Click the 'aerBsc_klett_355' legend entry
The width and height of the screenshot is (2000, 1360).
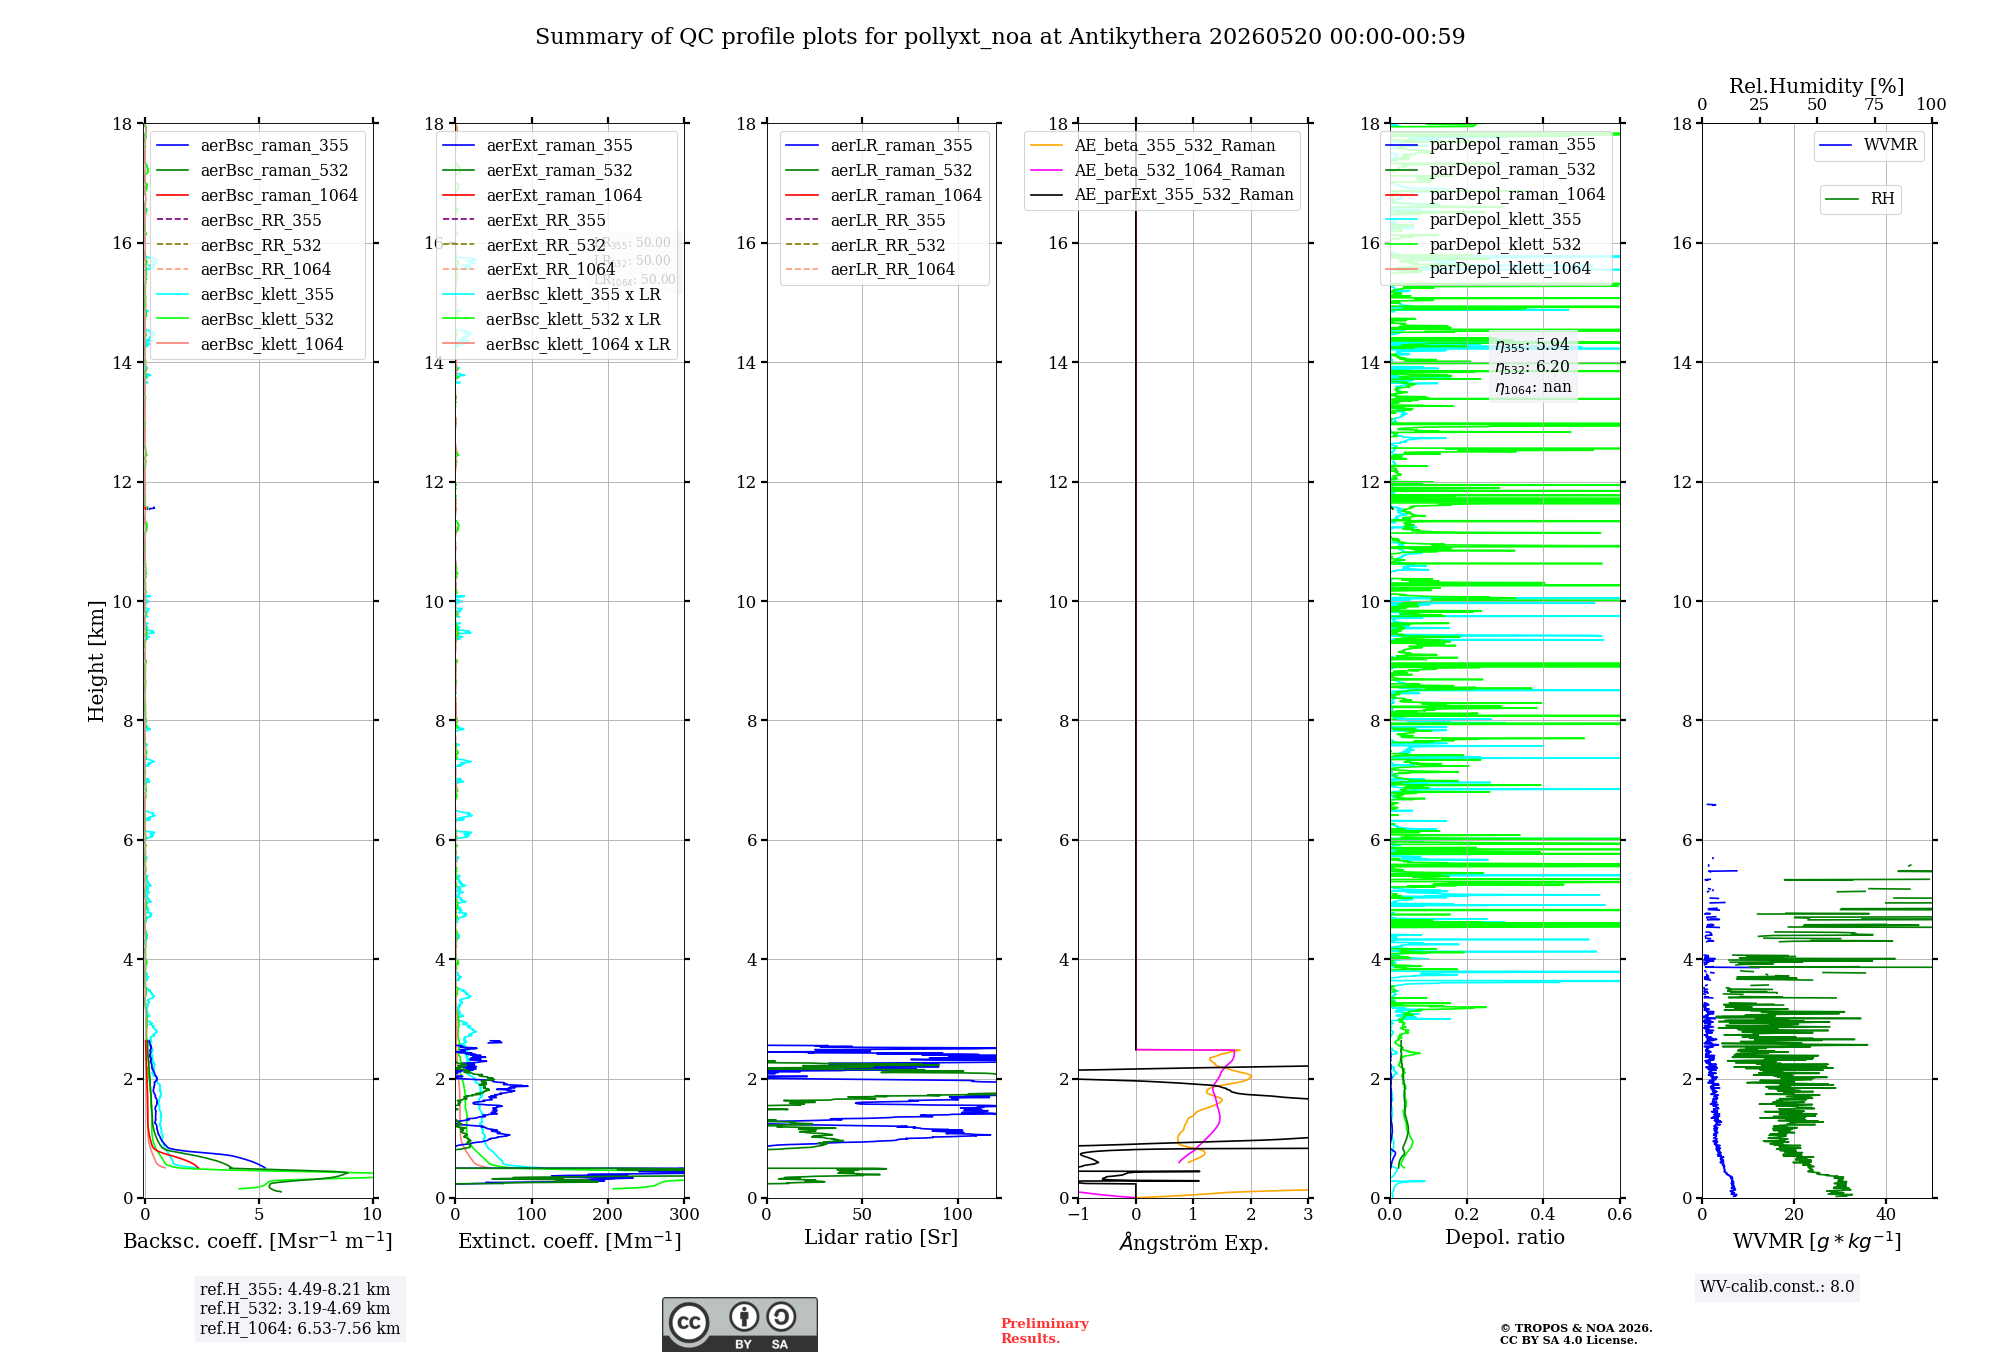click(245, 295)
